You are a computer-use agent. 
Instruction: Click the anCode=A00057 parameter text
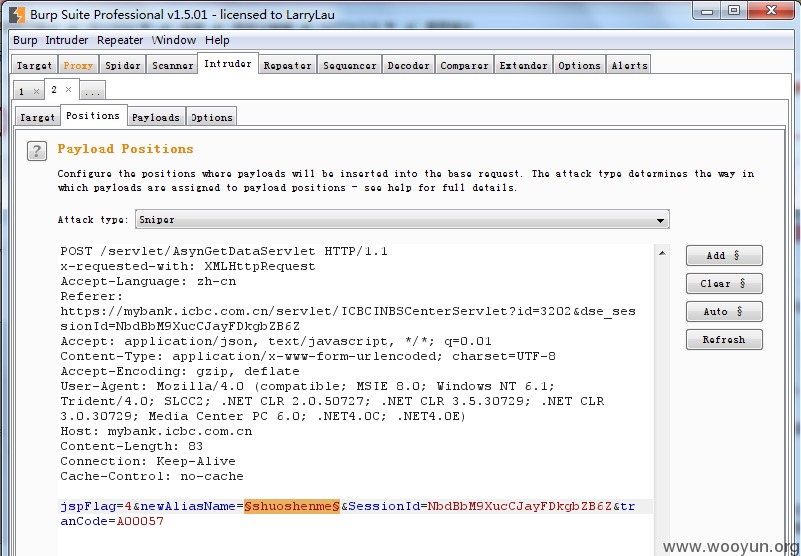112,521
